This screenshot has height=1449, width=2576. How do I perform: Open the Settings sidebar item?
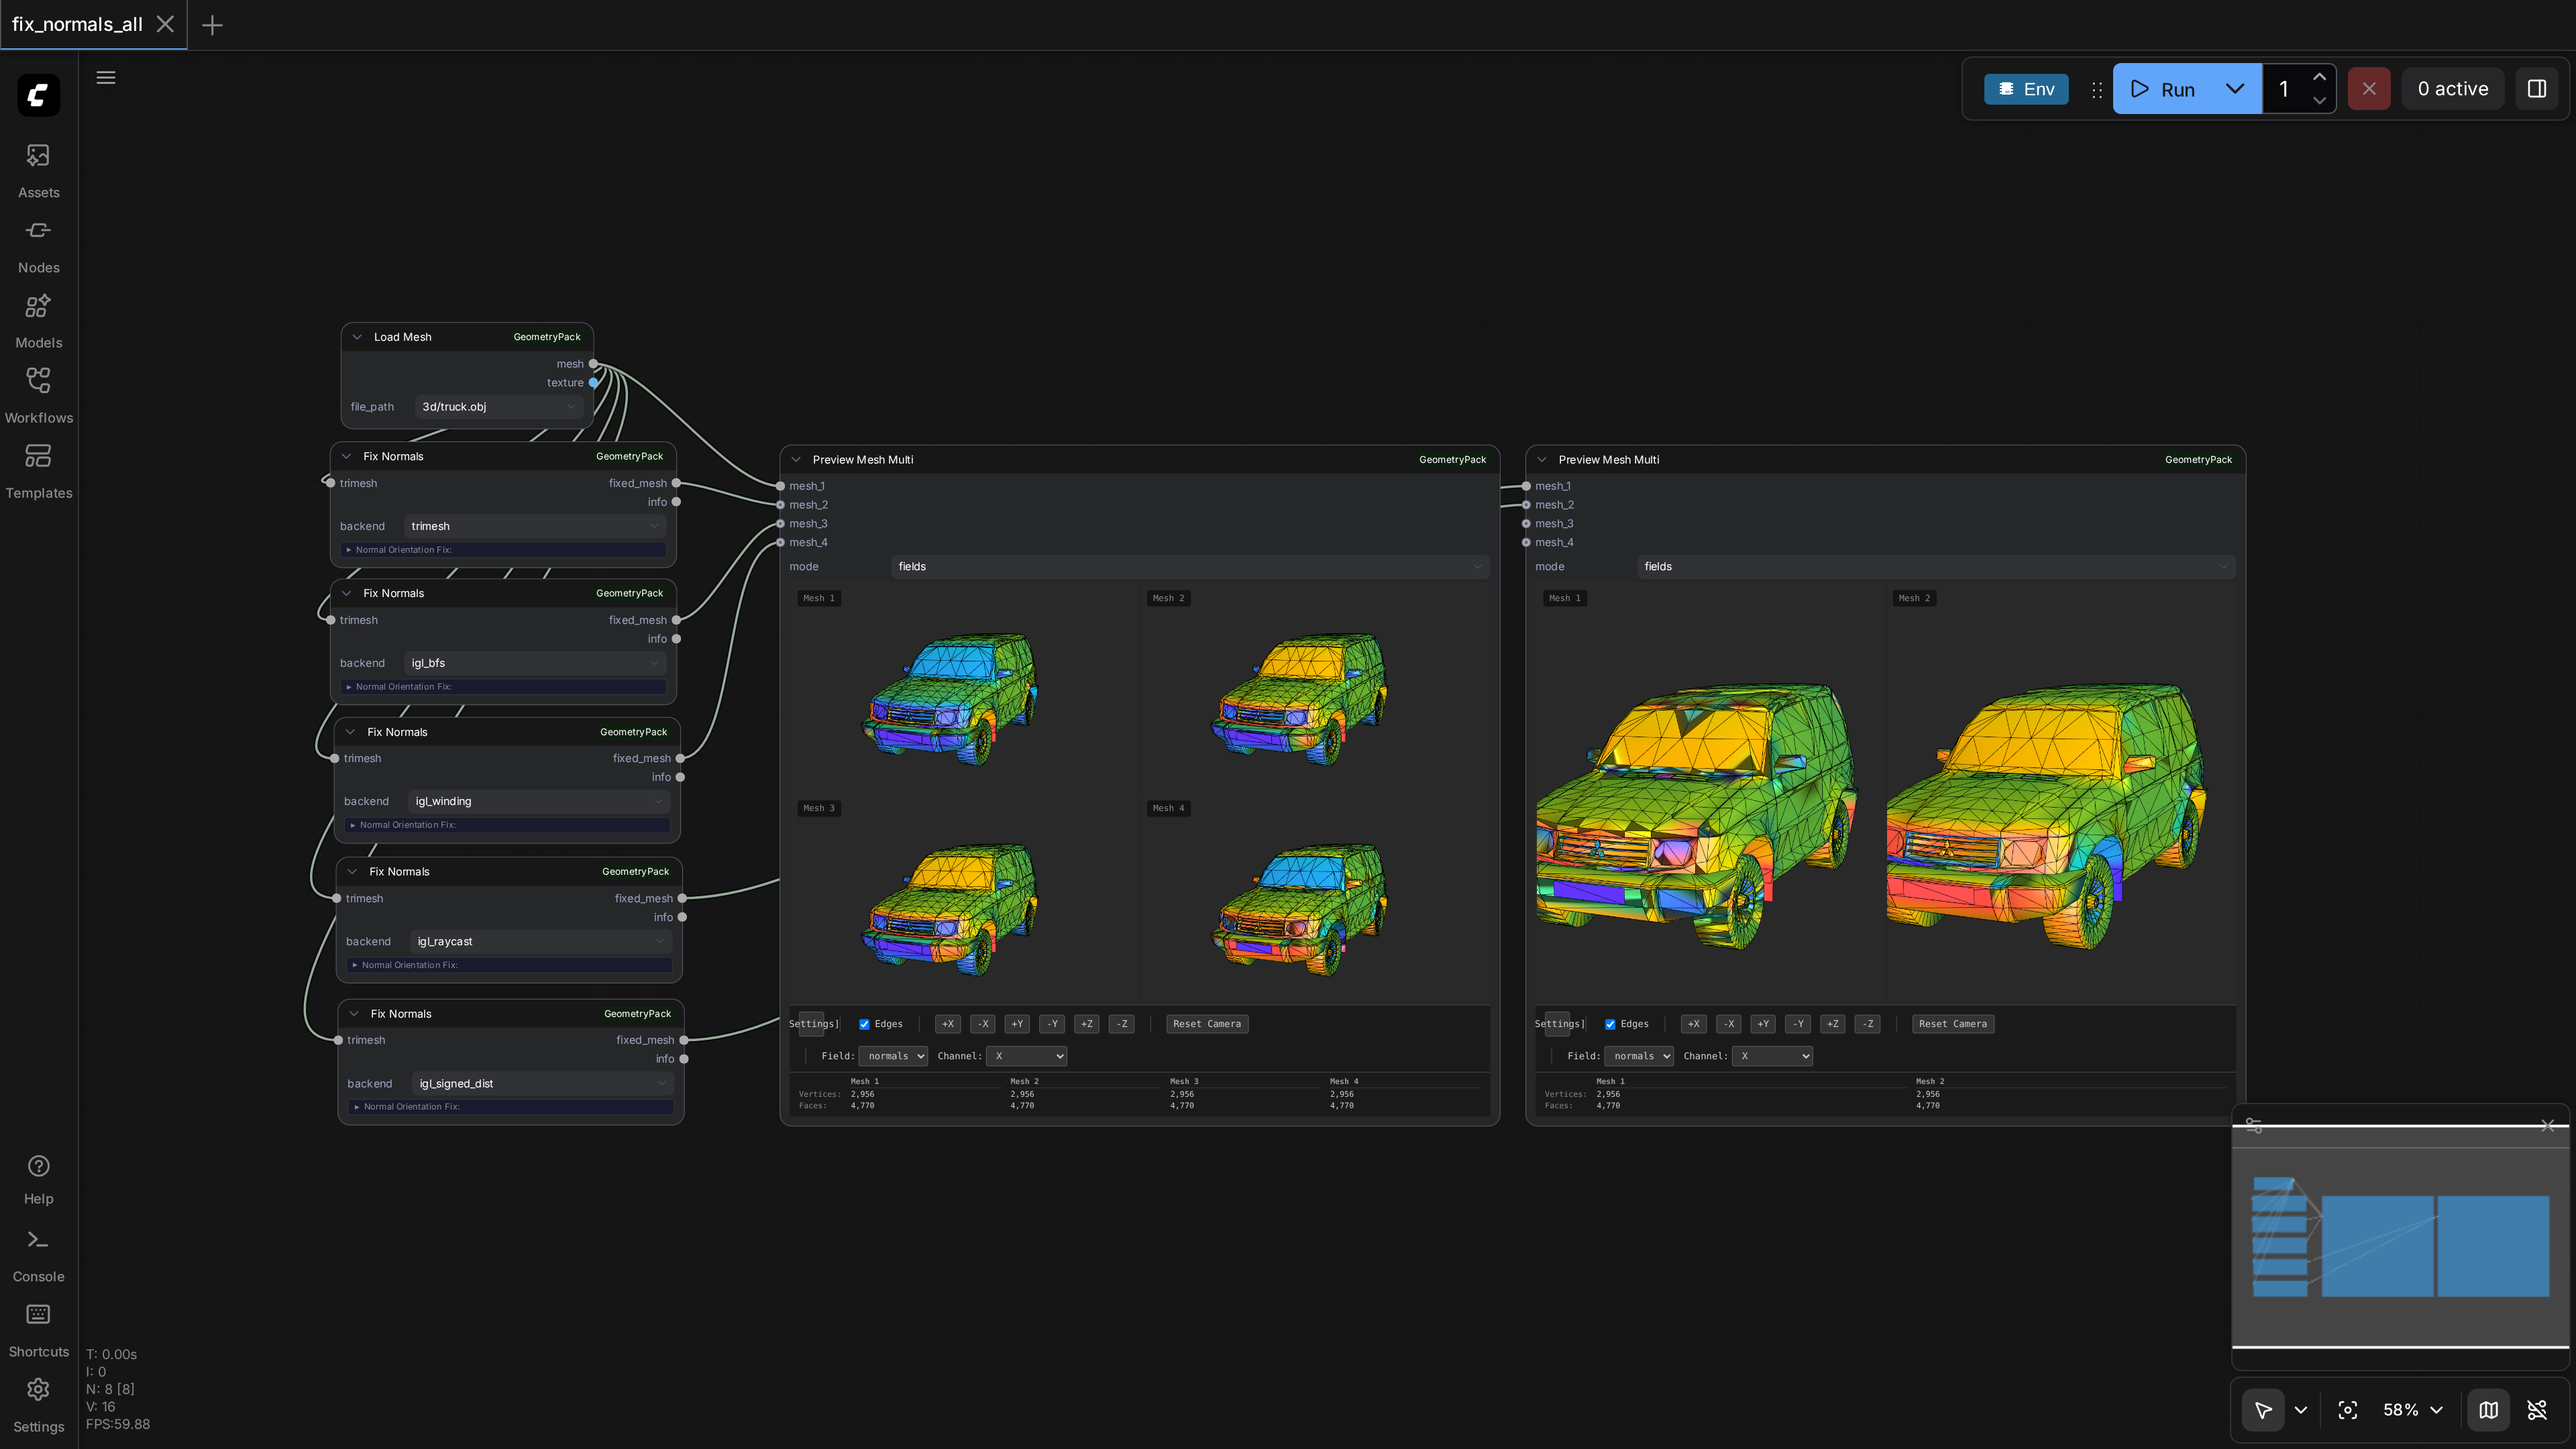click(x=38, y=1405)
